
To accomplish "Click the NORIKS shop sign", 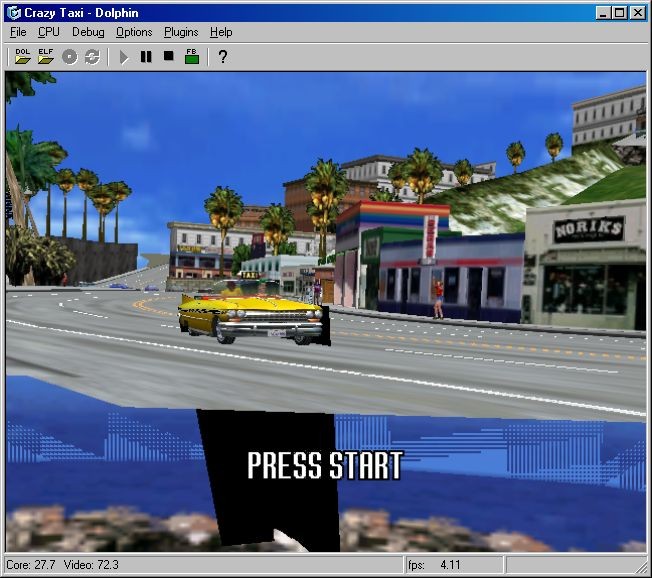I will pyautogui.click(x=589, y=229).
